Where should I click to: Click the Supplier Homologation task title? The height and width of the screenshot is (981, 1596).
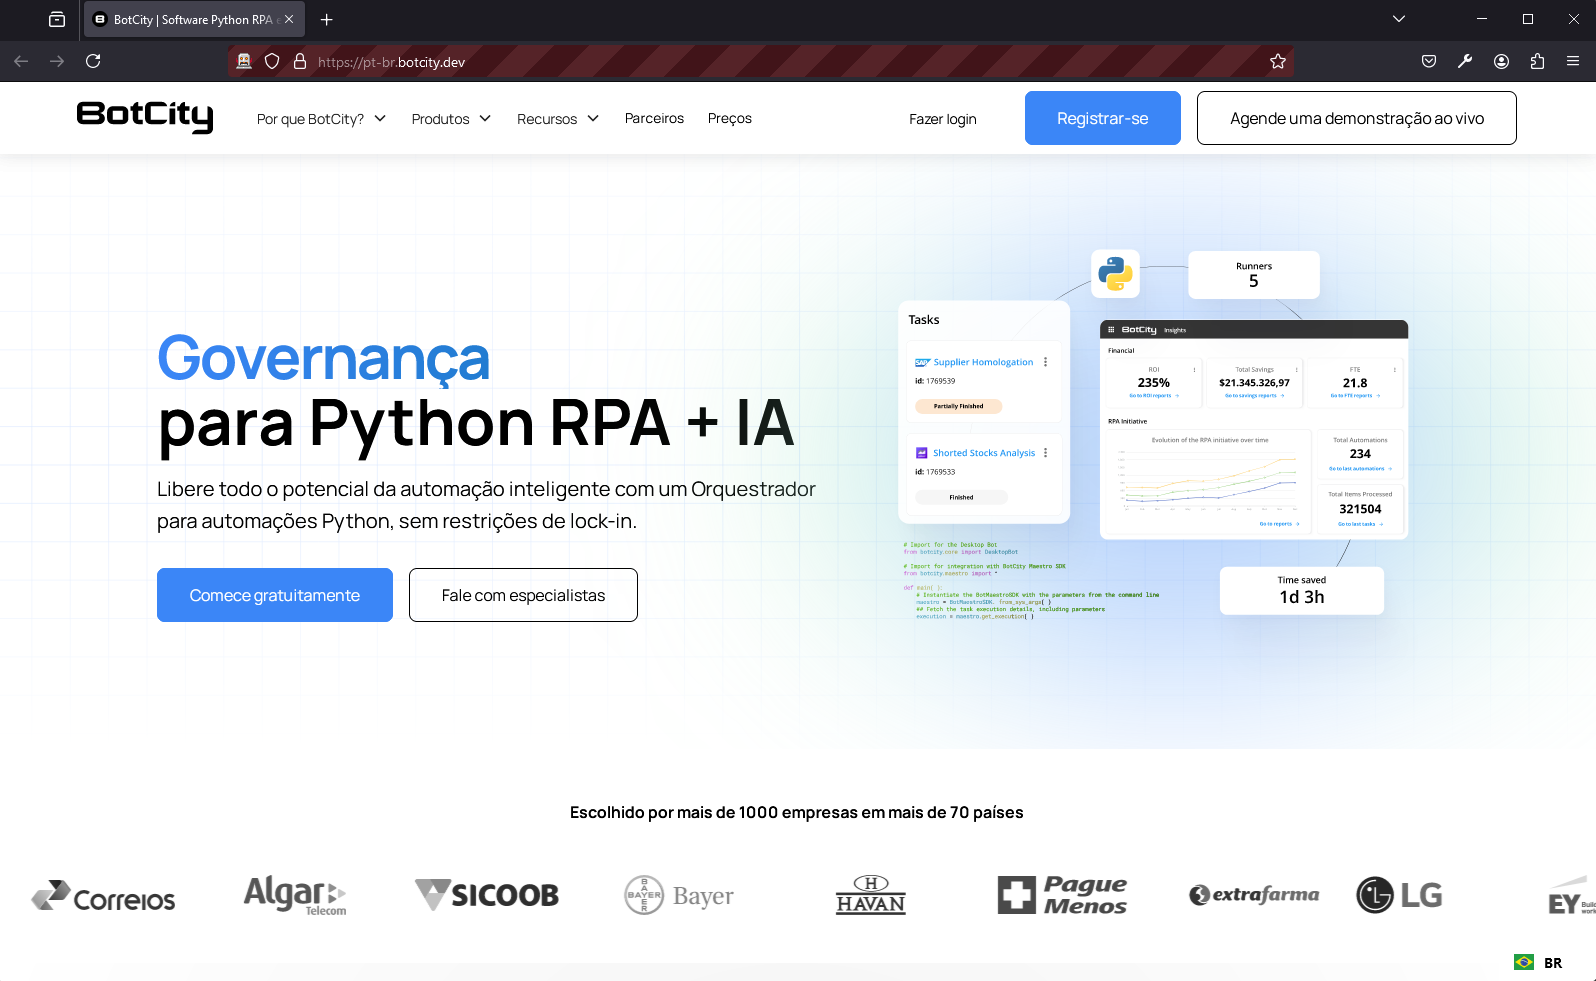(983, 362)
